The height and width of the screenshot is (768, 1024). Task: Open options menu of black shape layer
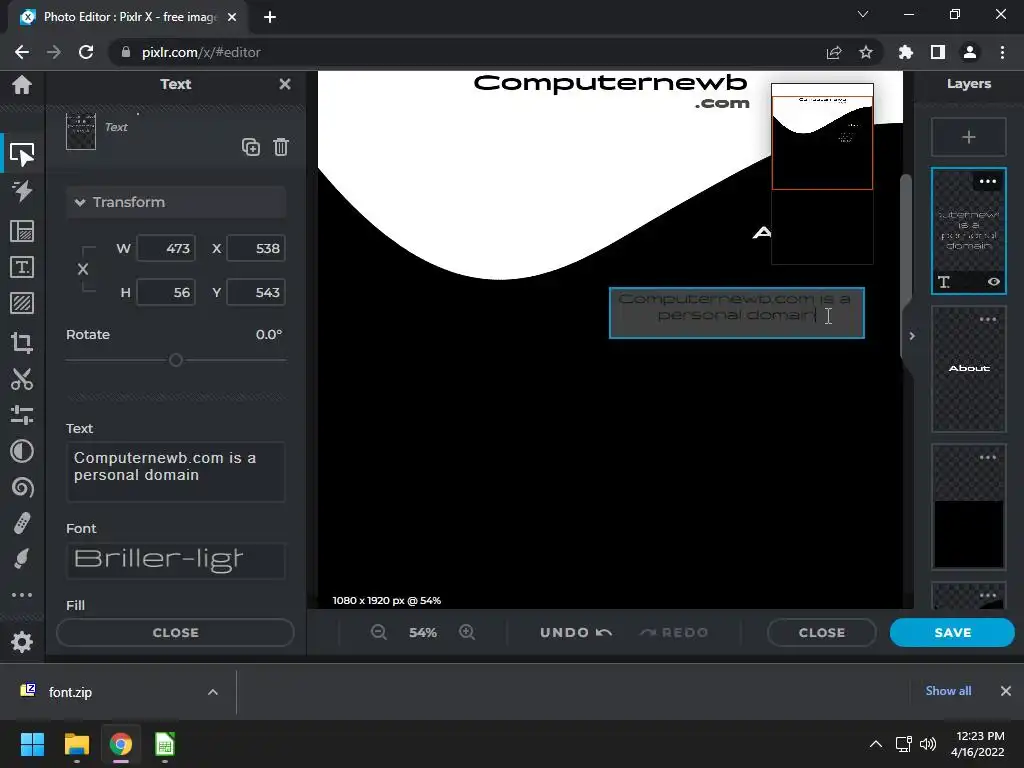987,457
